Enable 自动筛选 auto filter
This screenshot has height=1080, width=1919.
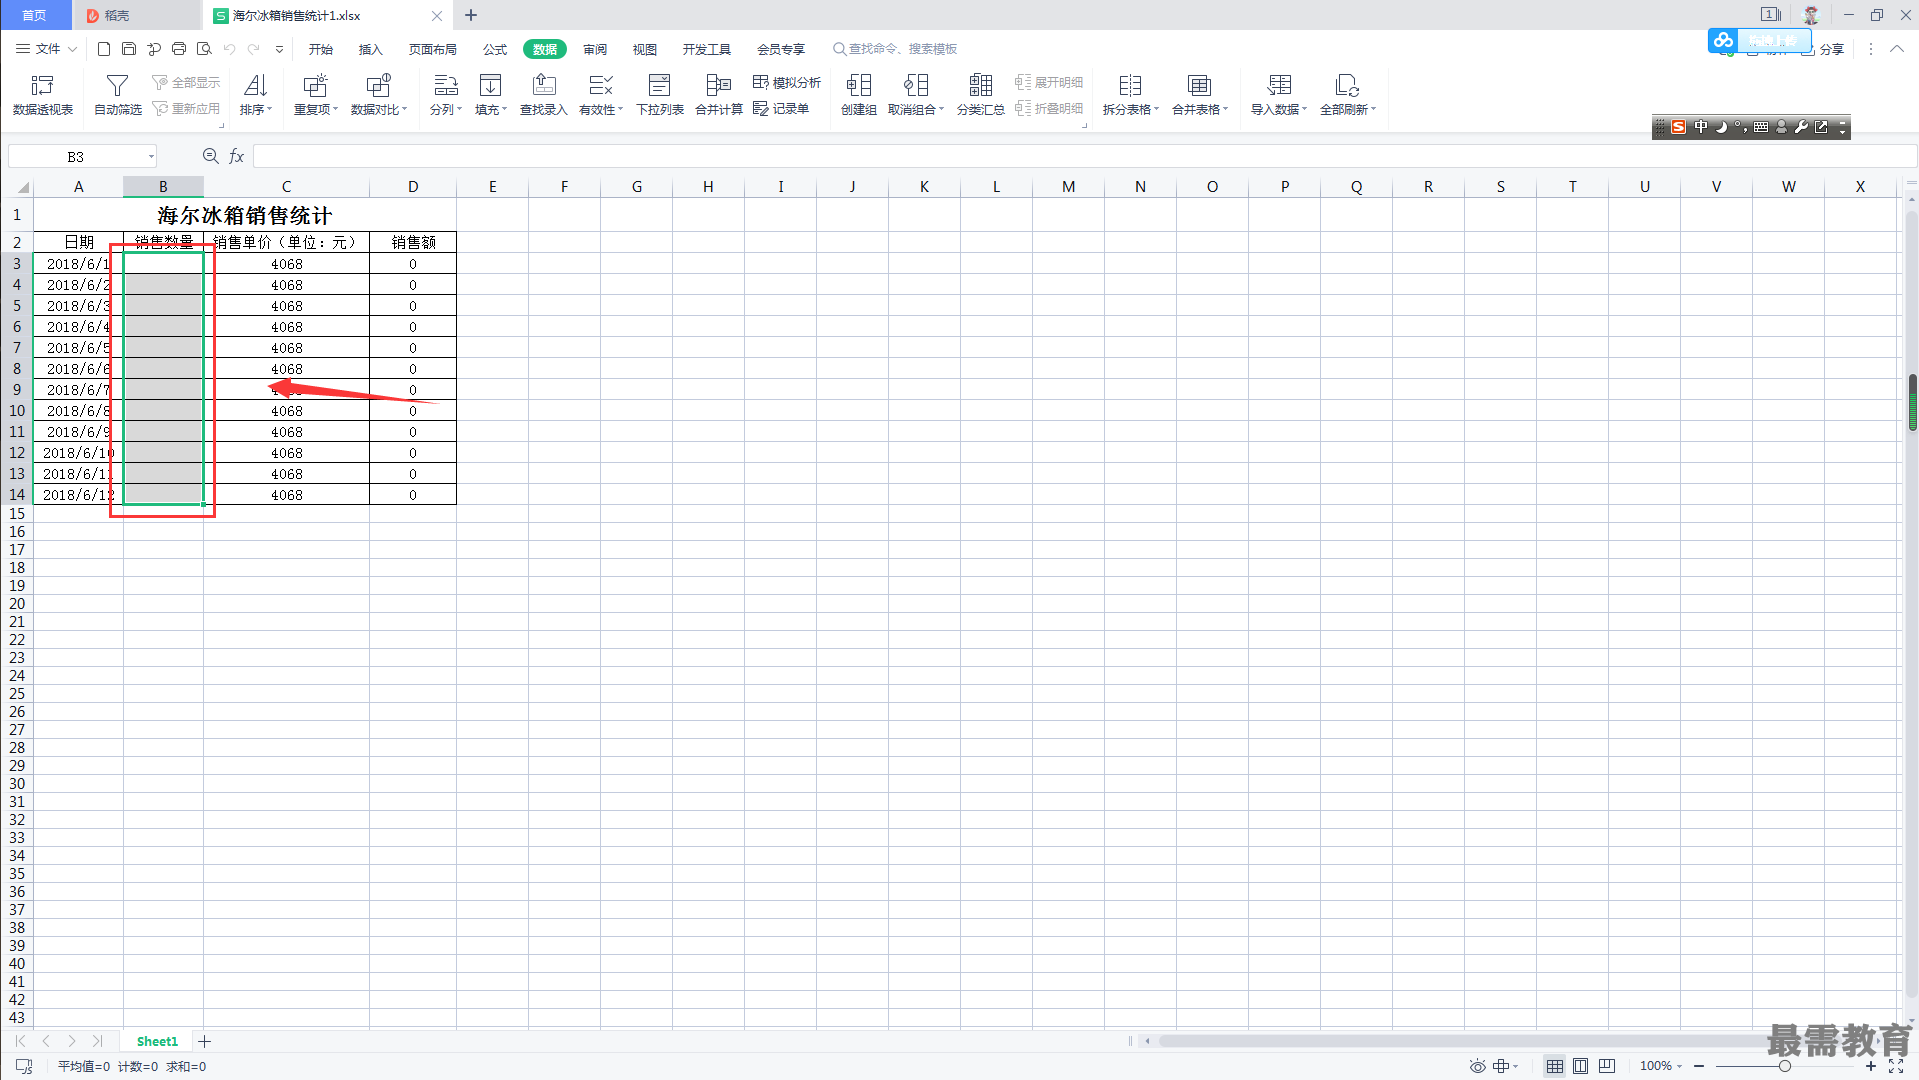[x=117, y=95]
